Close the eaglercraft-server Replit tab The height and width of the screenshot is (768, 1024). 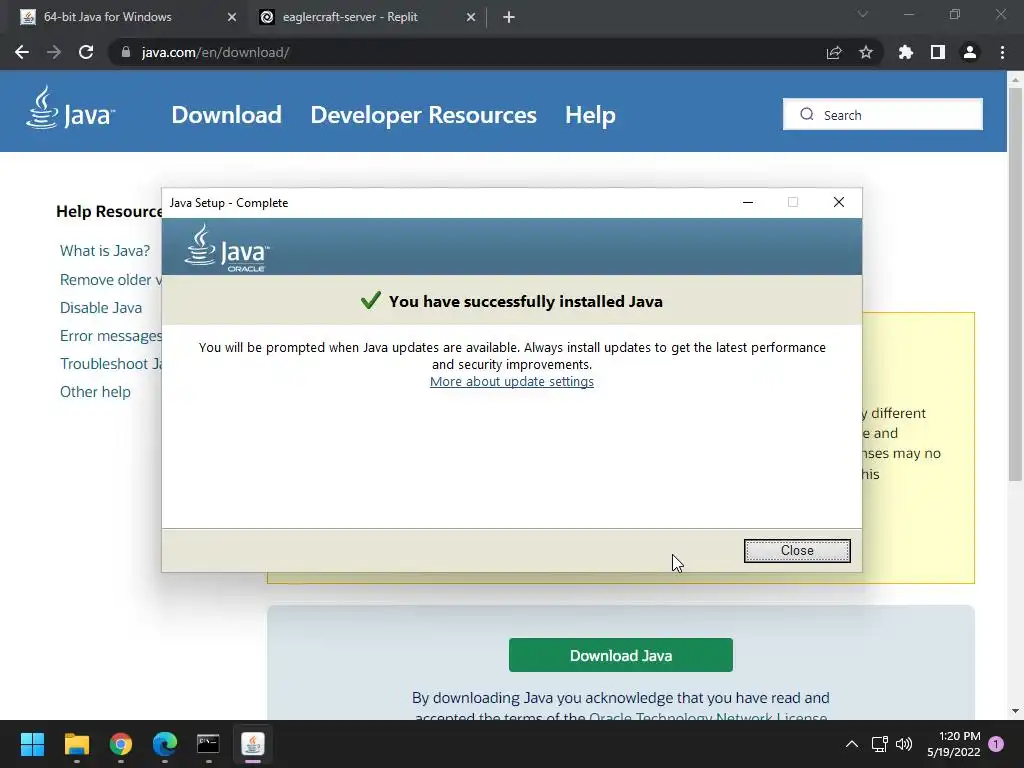(471, 17)
